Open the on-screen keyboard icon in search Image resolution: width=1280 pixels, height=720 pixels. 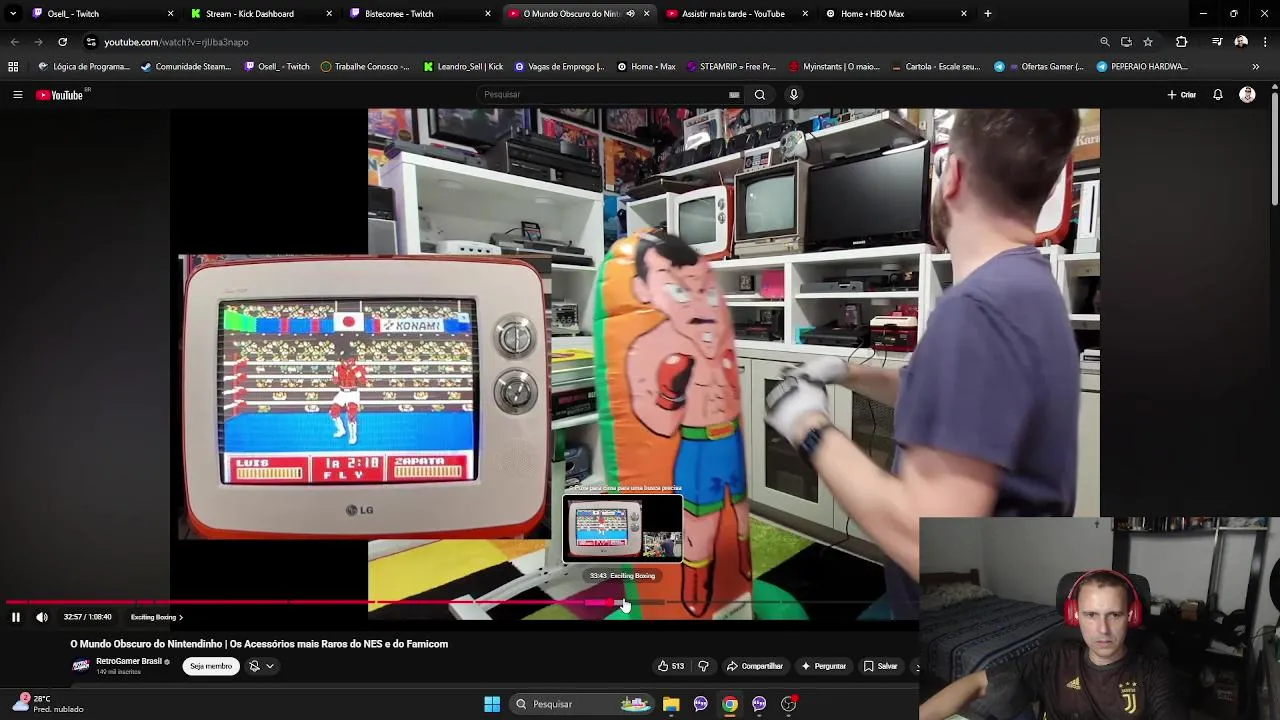[734, 95]
